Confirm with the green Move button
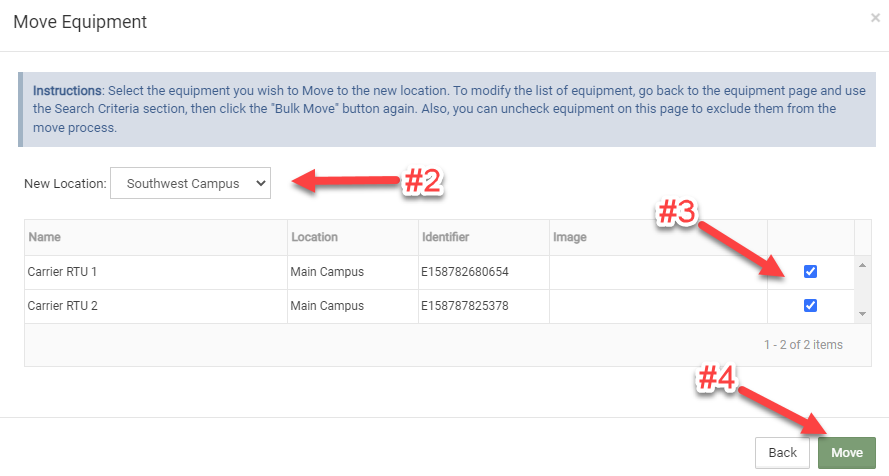This screenshot has height=476, width=889. point(846,452)
